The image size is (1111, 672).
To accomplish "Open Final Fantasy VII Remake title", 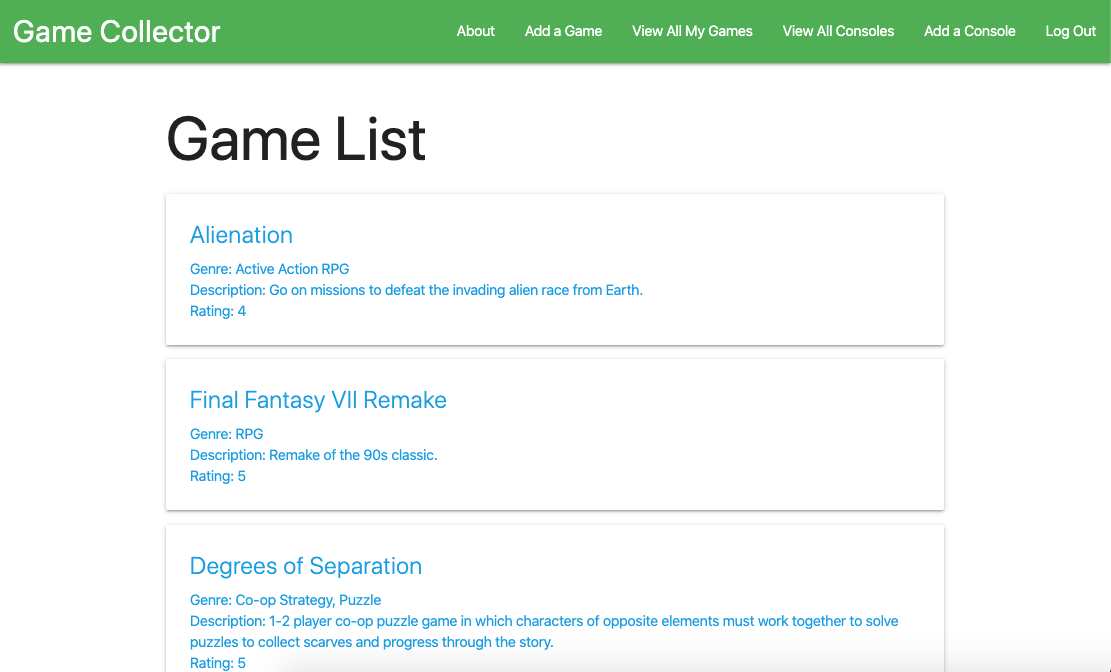I will [318, 400].
